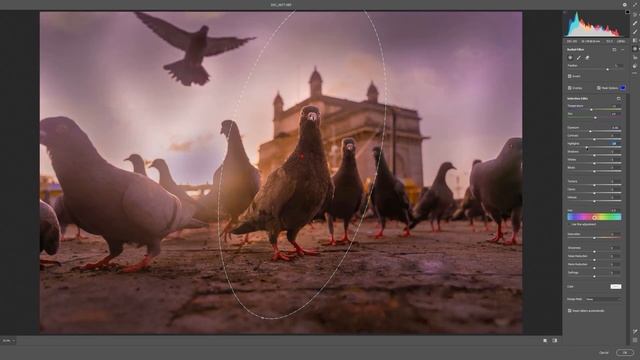Open the Edit panel icon in right toolbar

pyautogui.click(x=635, y=14)
